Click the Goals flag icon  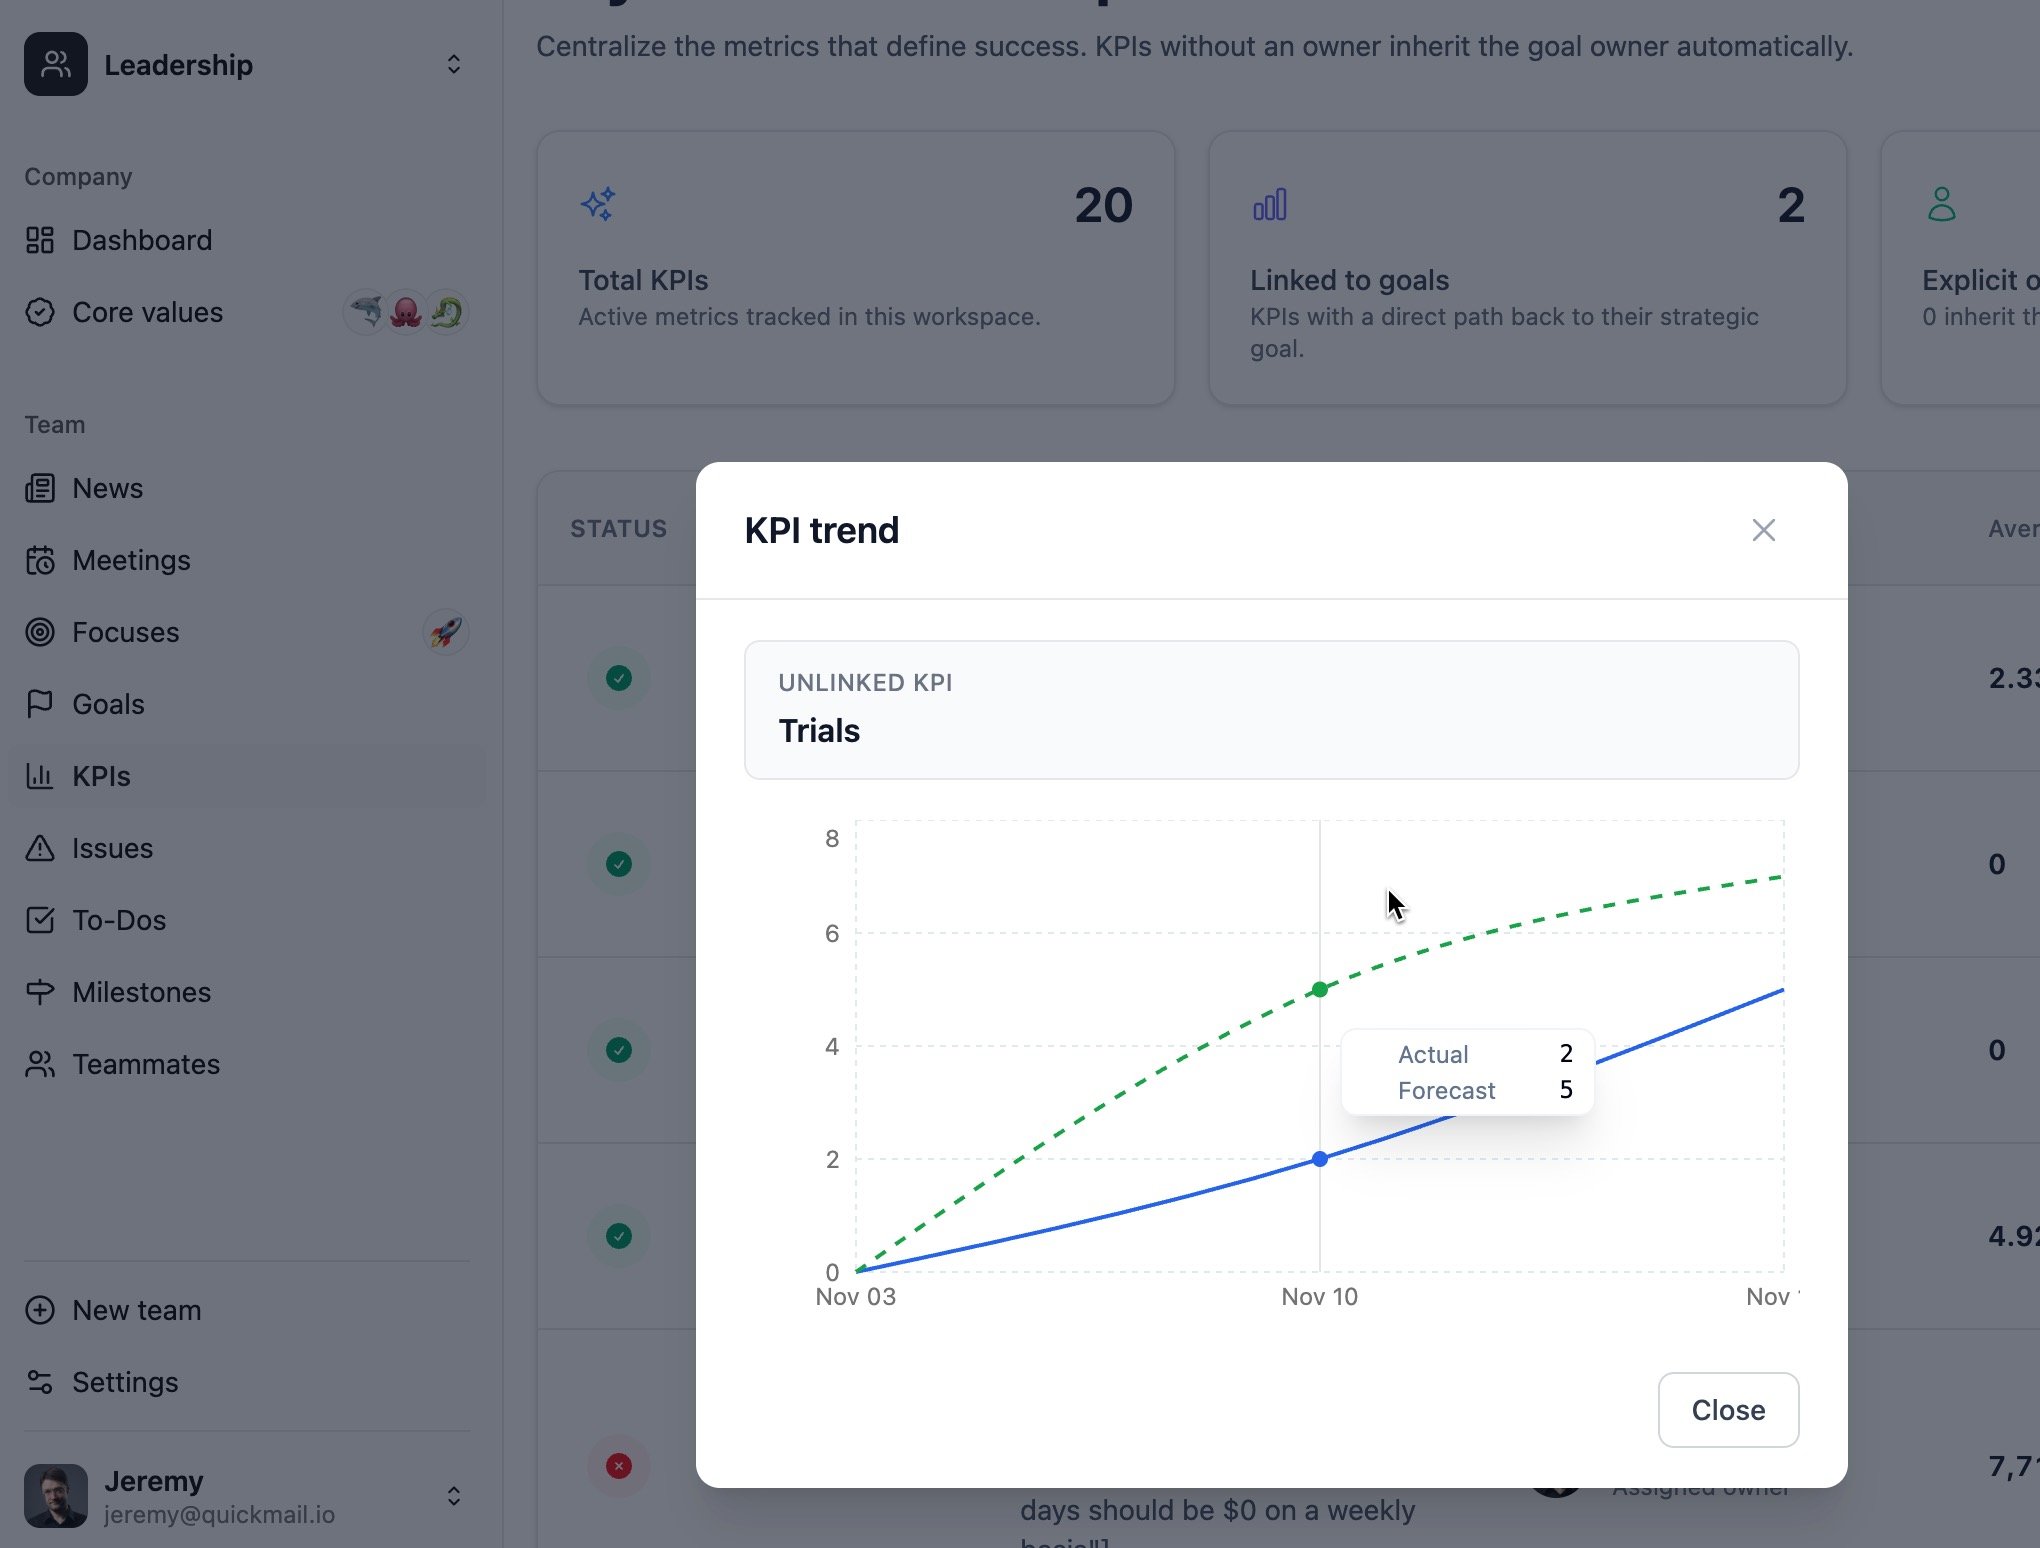(x=40, y=704)
